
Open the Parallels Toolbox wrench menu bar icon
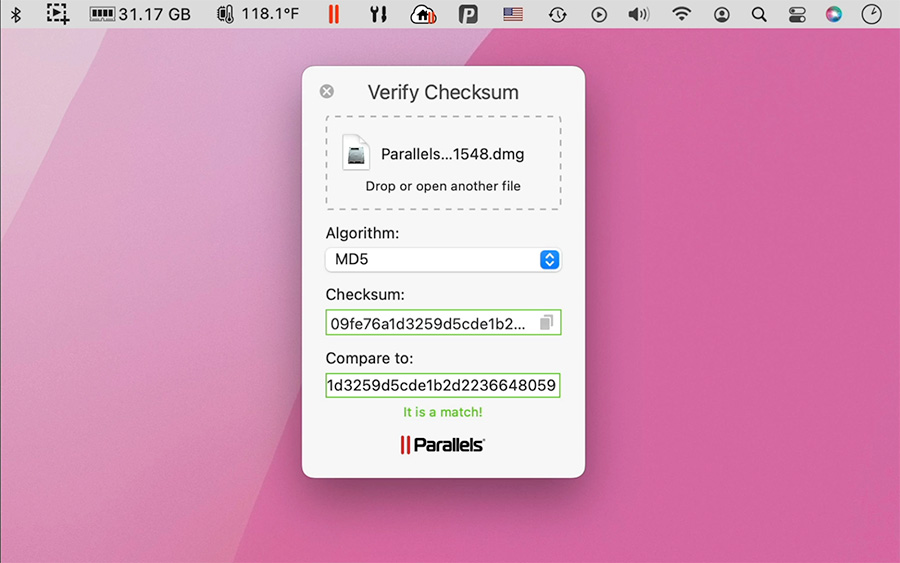click(378, 14)
